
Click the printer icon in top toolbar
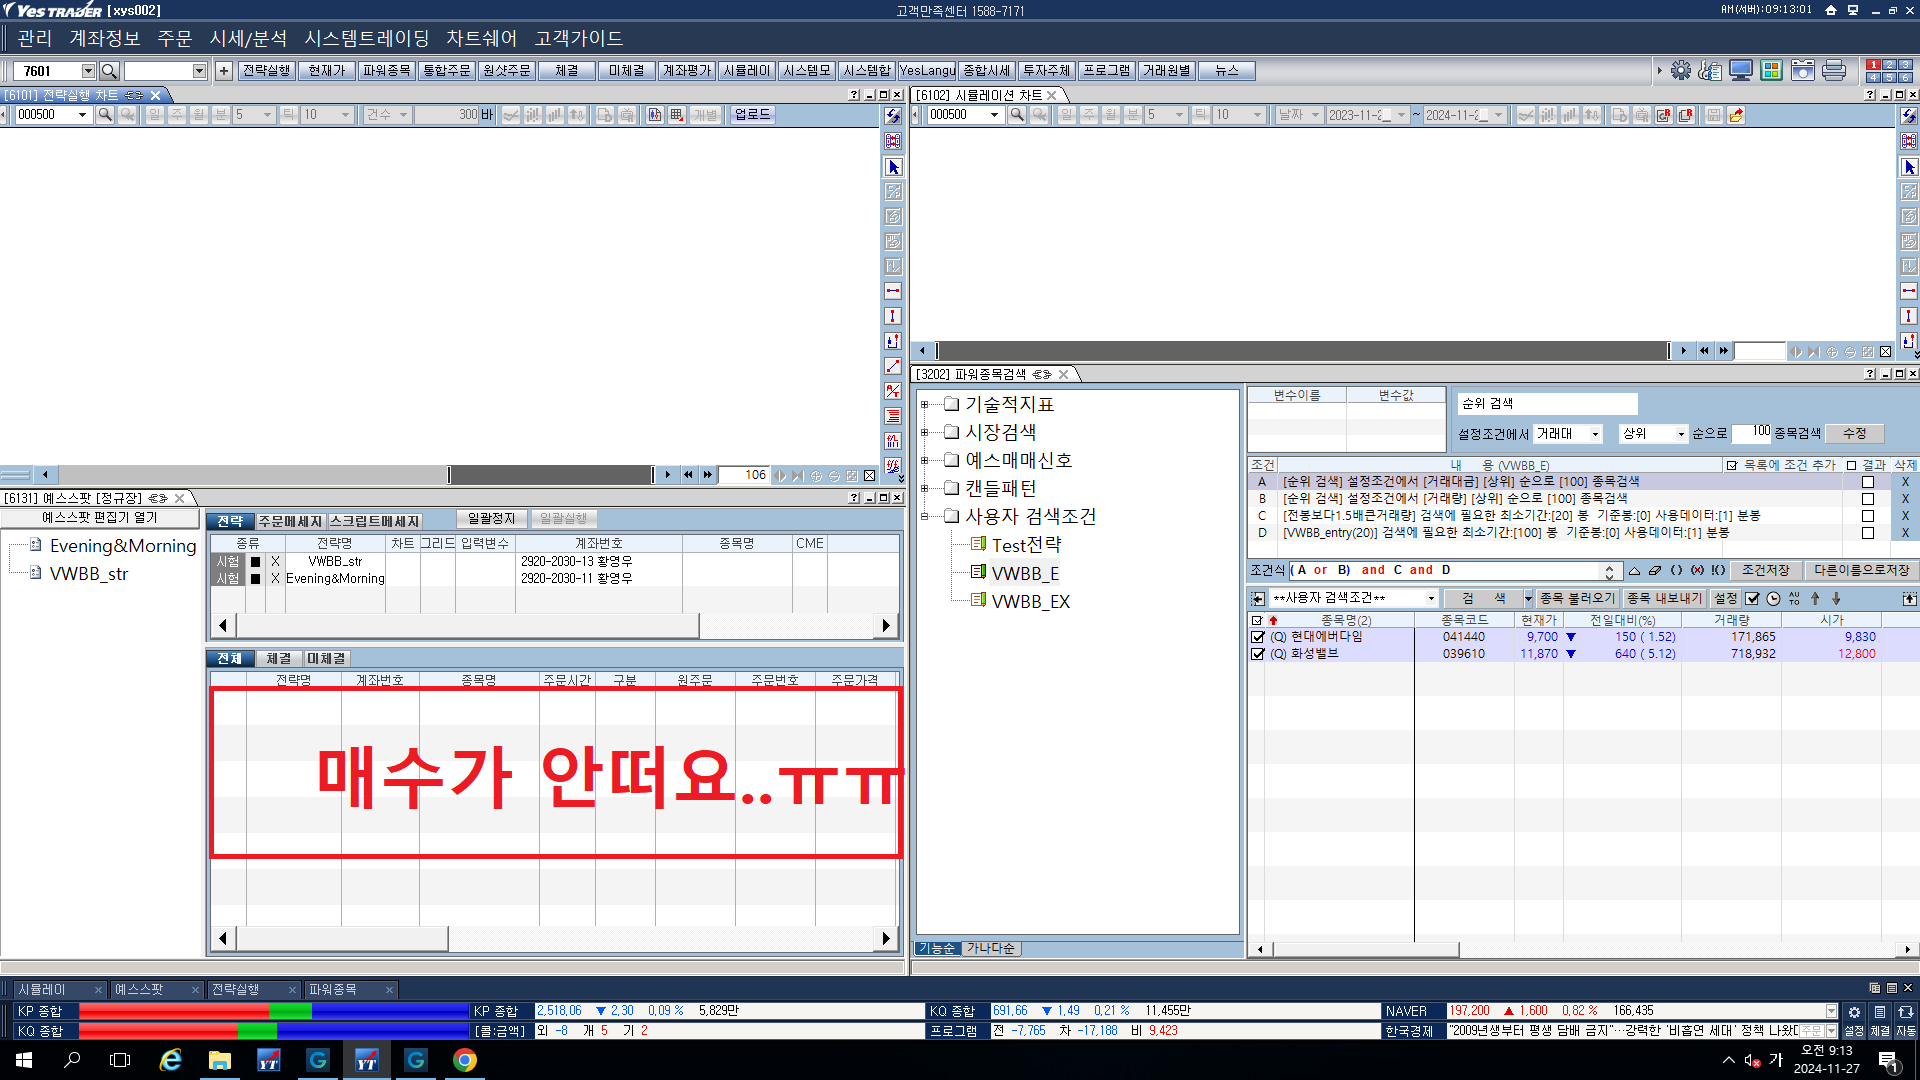click(x=1834, y=71)
